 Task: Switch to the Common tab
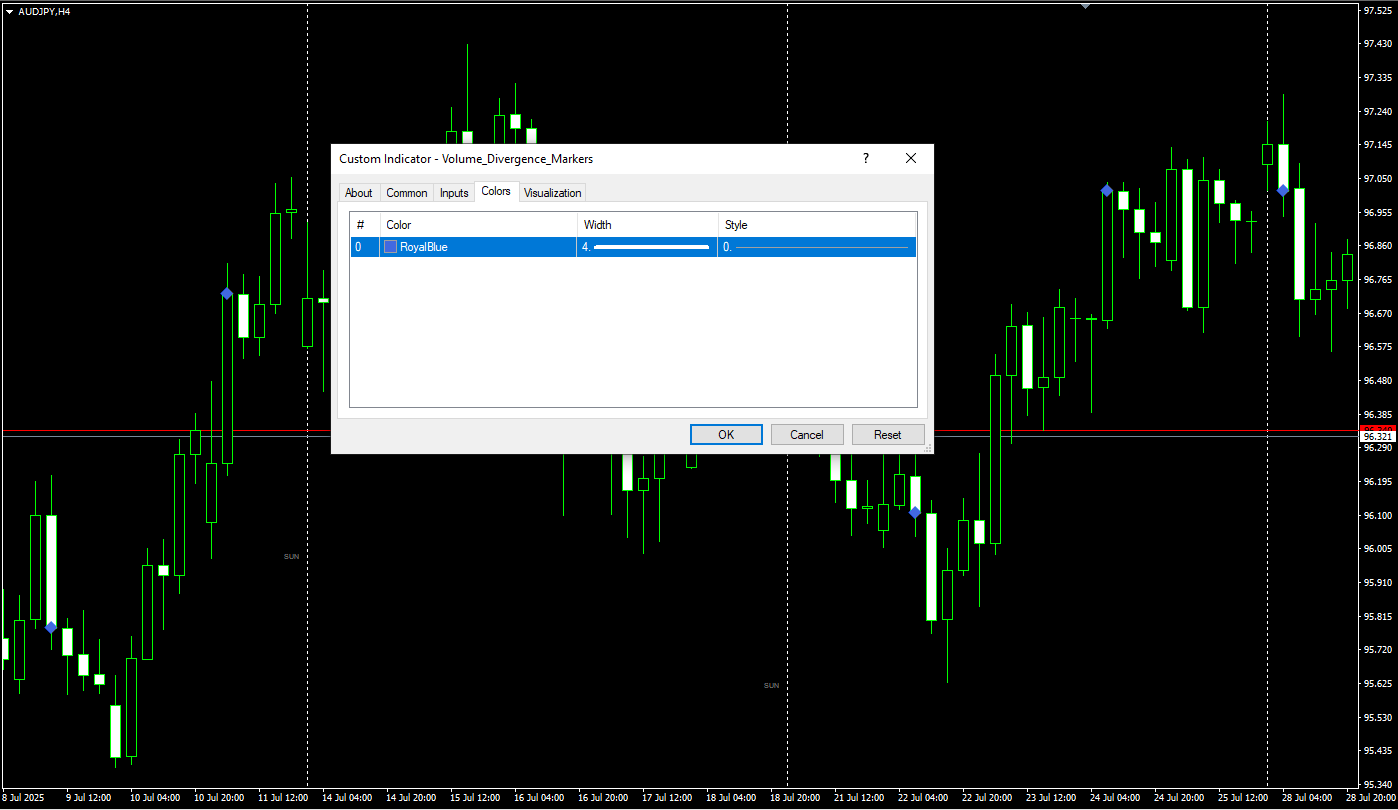coord(407,193)
